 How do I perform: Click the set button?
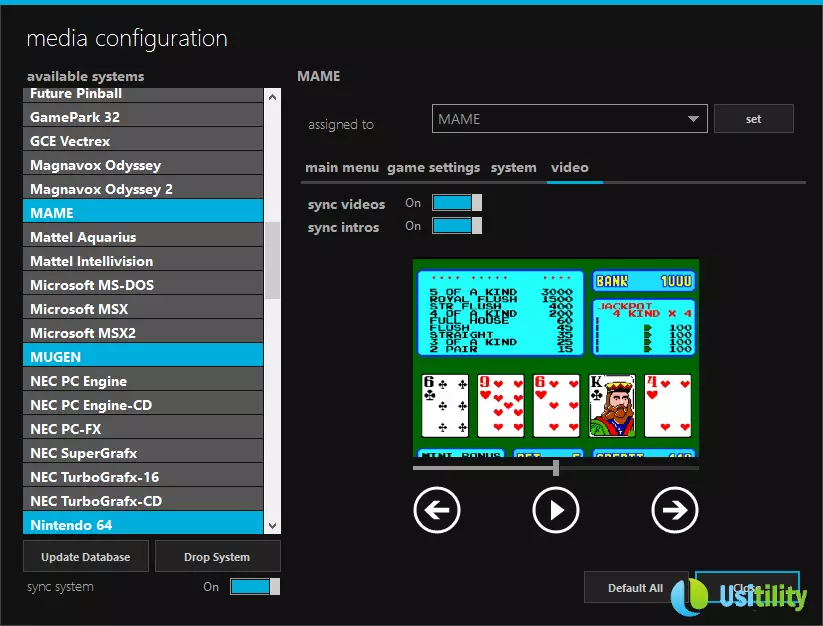coord(753,119)
